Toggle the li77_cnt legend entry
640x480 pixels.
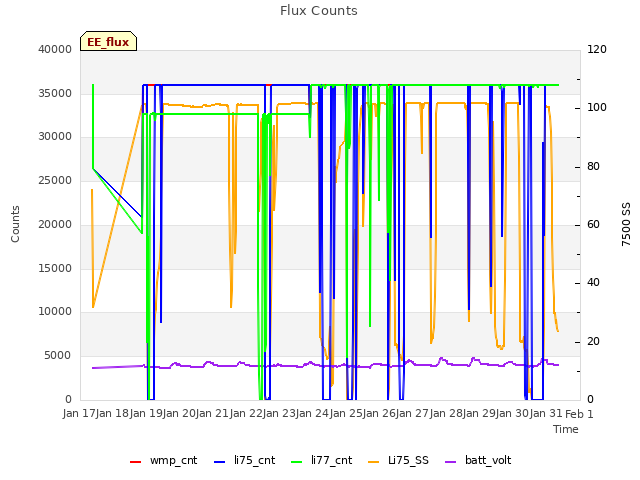[x=322, y=460]
